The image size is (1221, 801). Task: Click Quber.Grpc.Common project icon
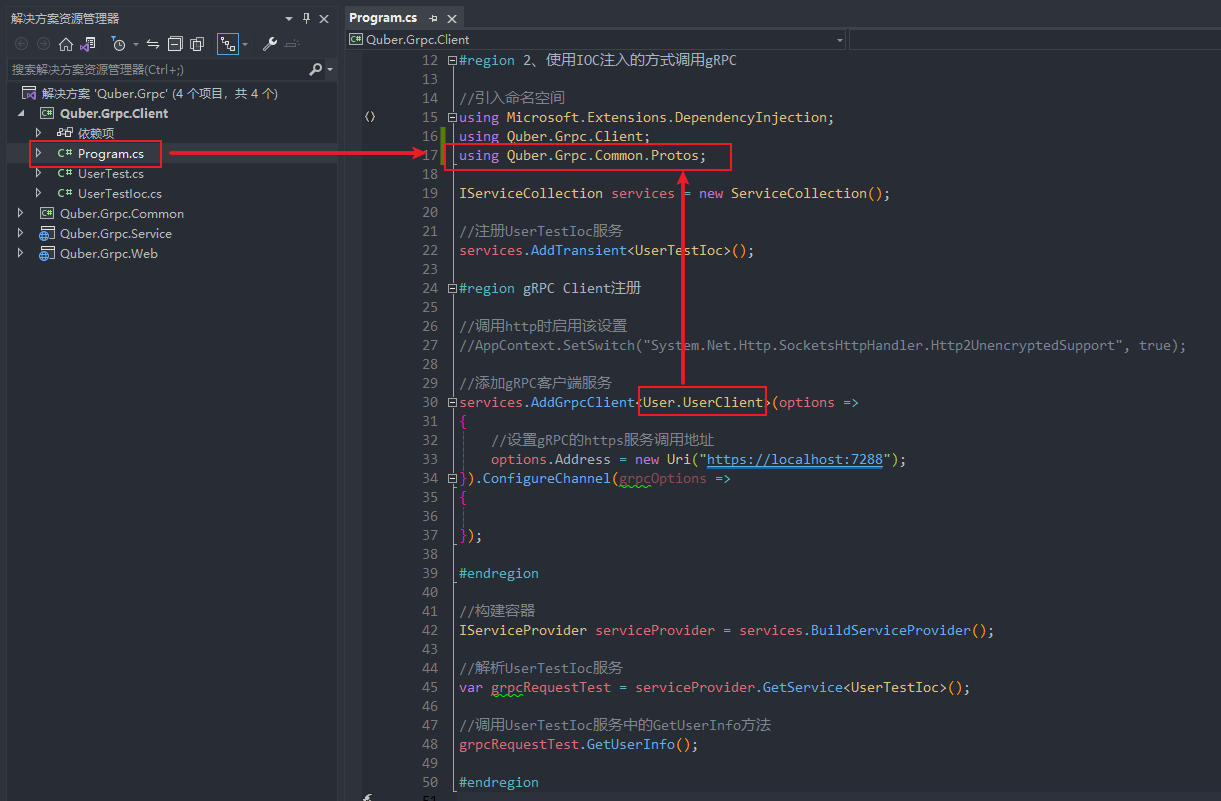pyautogui.click(x=46, y=213)
